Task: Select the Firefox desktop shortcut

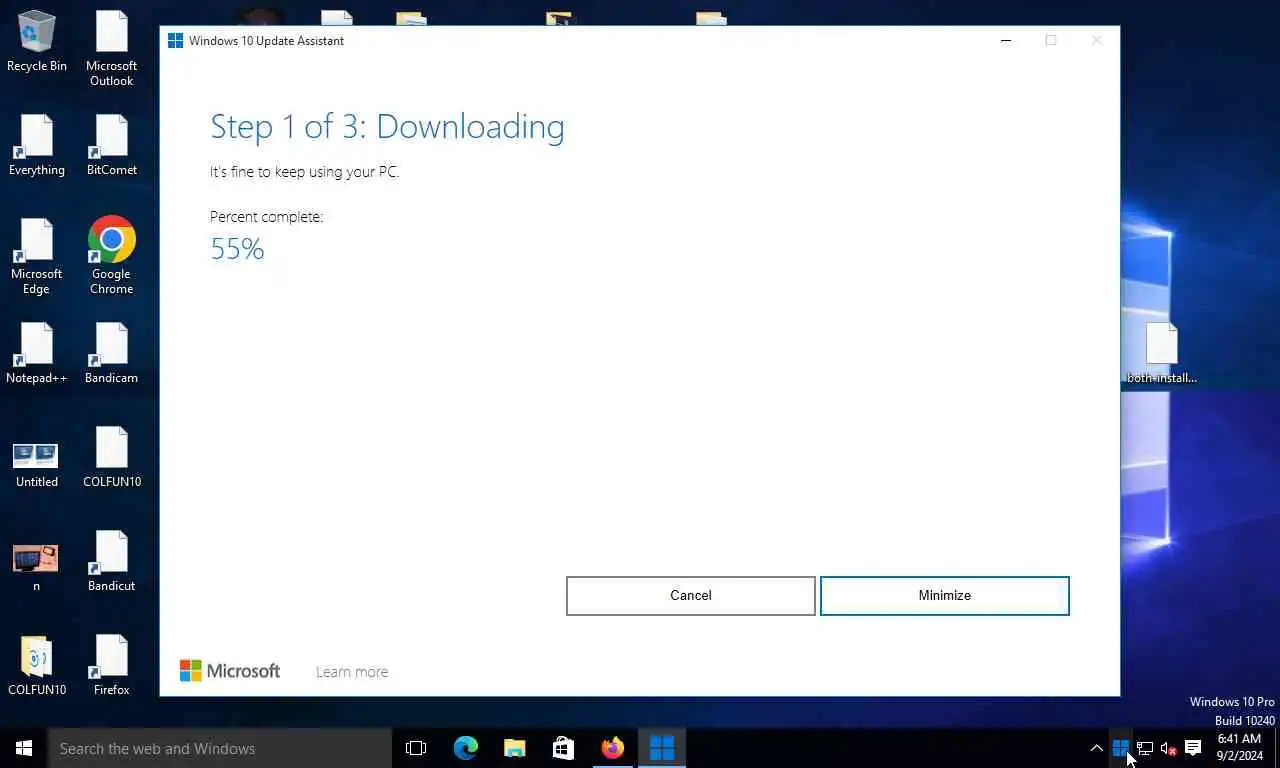Action: 111,665
